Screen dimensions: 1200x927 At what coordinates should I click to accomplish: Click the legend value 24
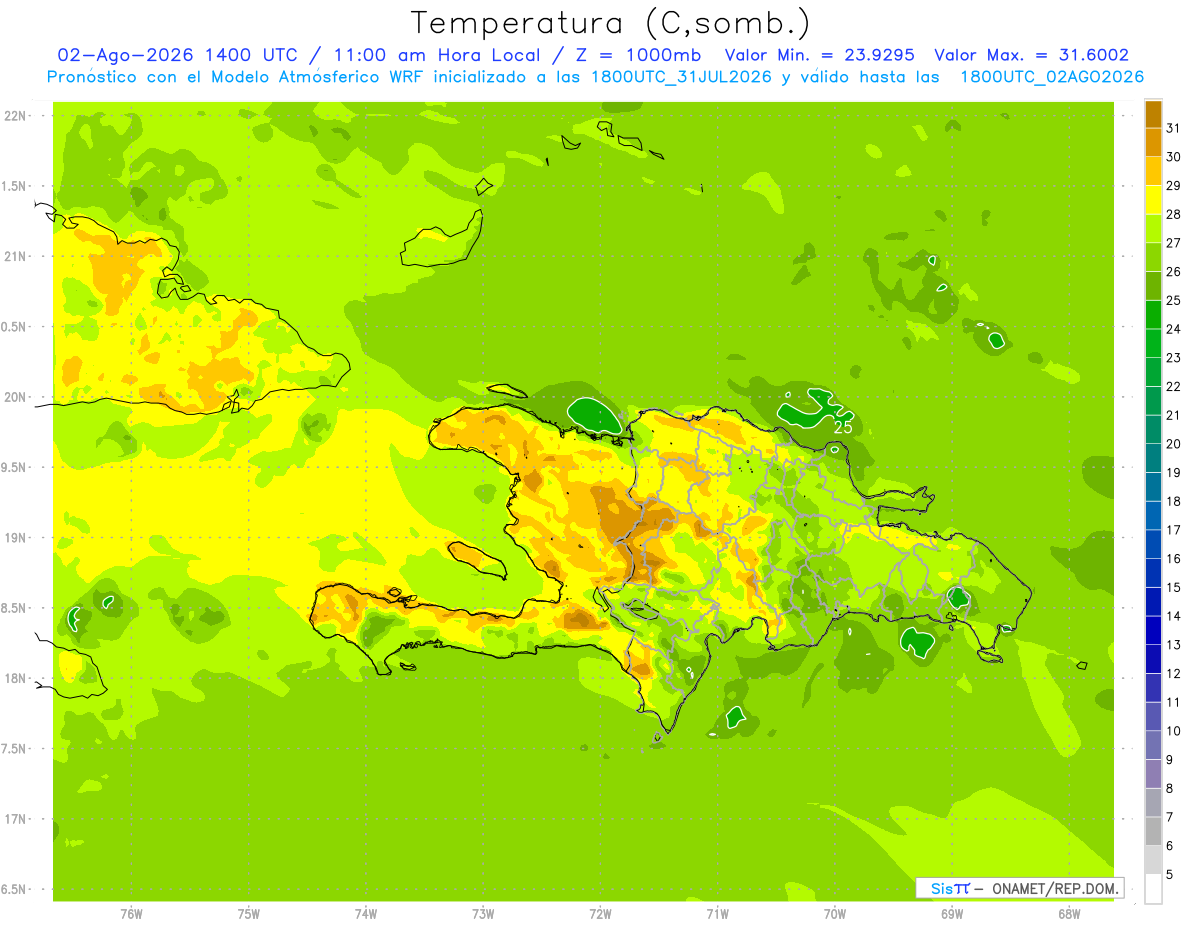(x=1173, y=328)
